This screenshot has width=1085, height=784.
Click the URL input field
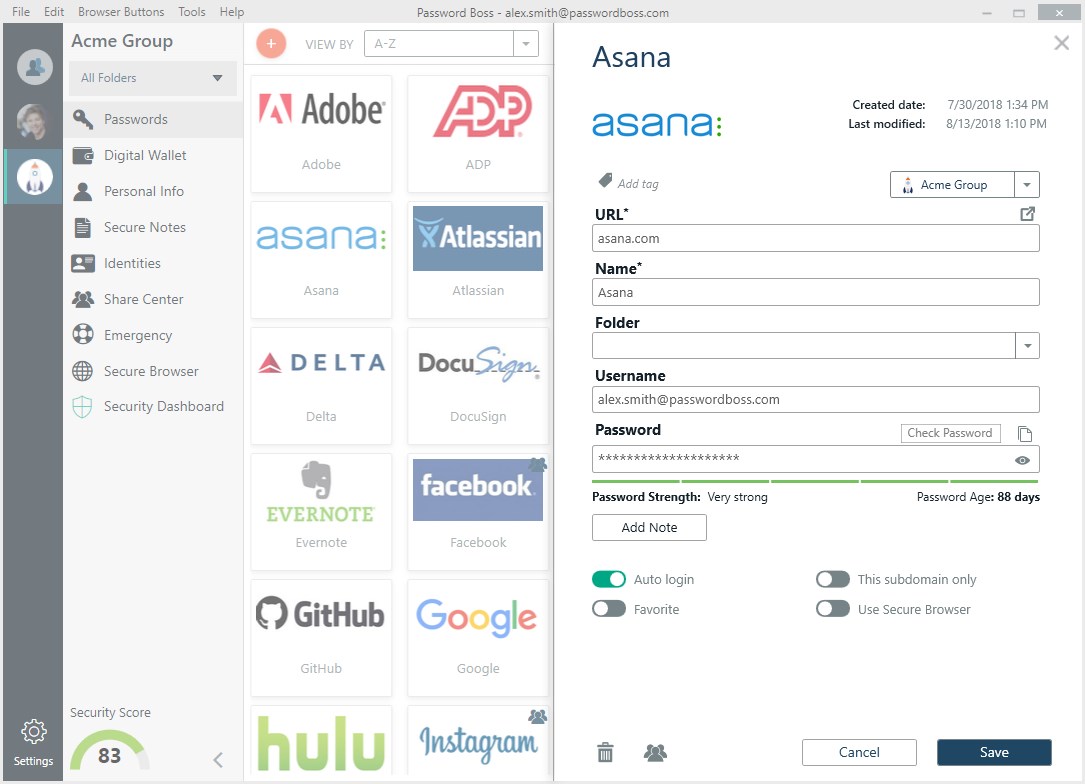[x=815, y=238]
